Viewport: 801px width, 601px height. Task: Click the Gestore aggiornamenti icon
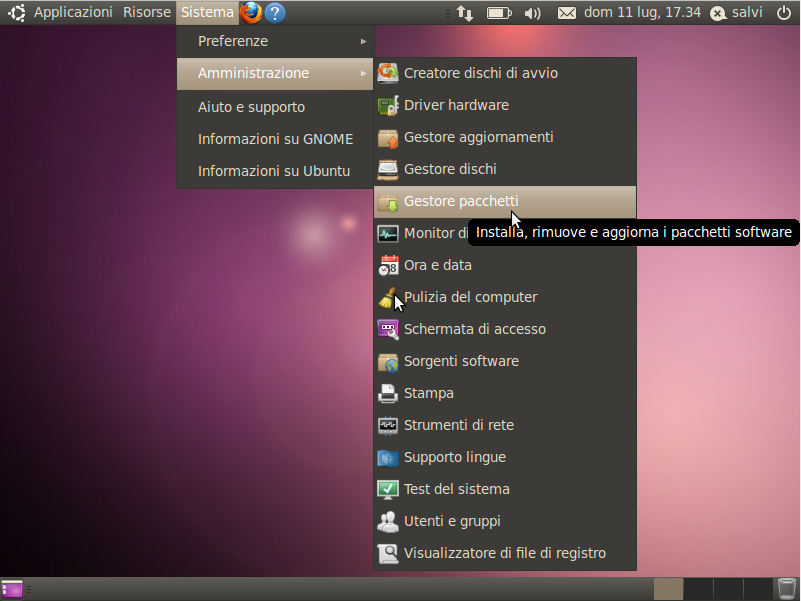pos(388,137)
